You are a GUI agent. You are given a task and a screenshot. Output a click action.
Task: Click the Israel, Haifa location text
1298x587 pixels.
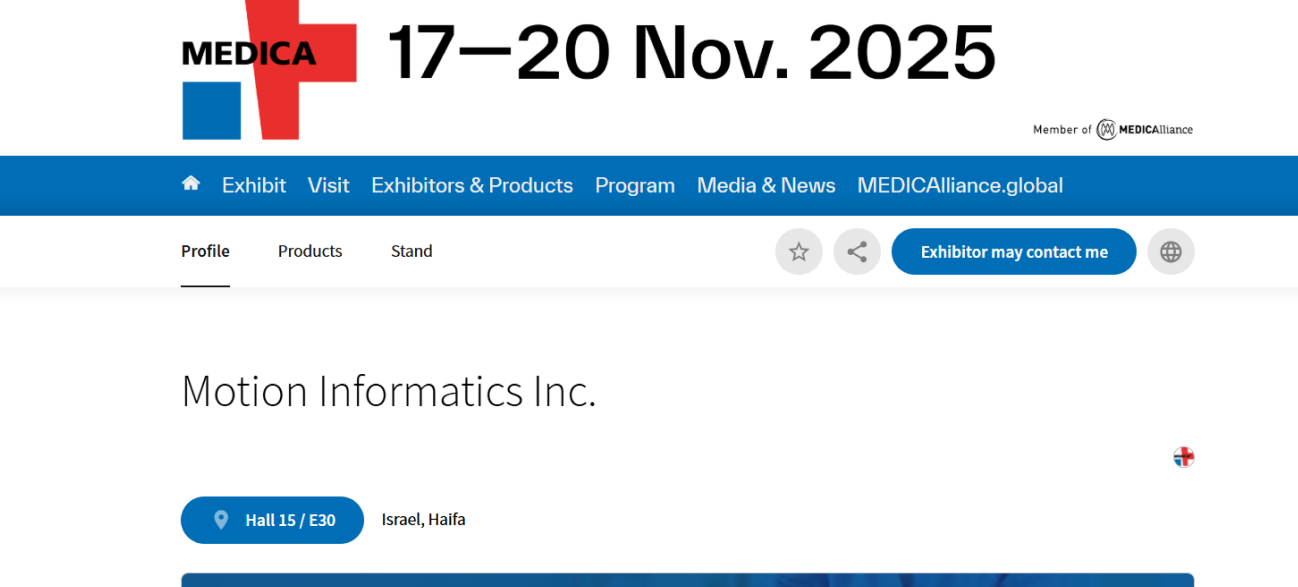click(423, 520)
